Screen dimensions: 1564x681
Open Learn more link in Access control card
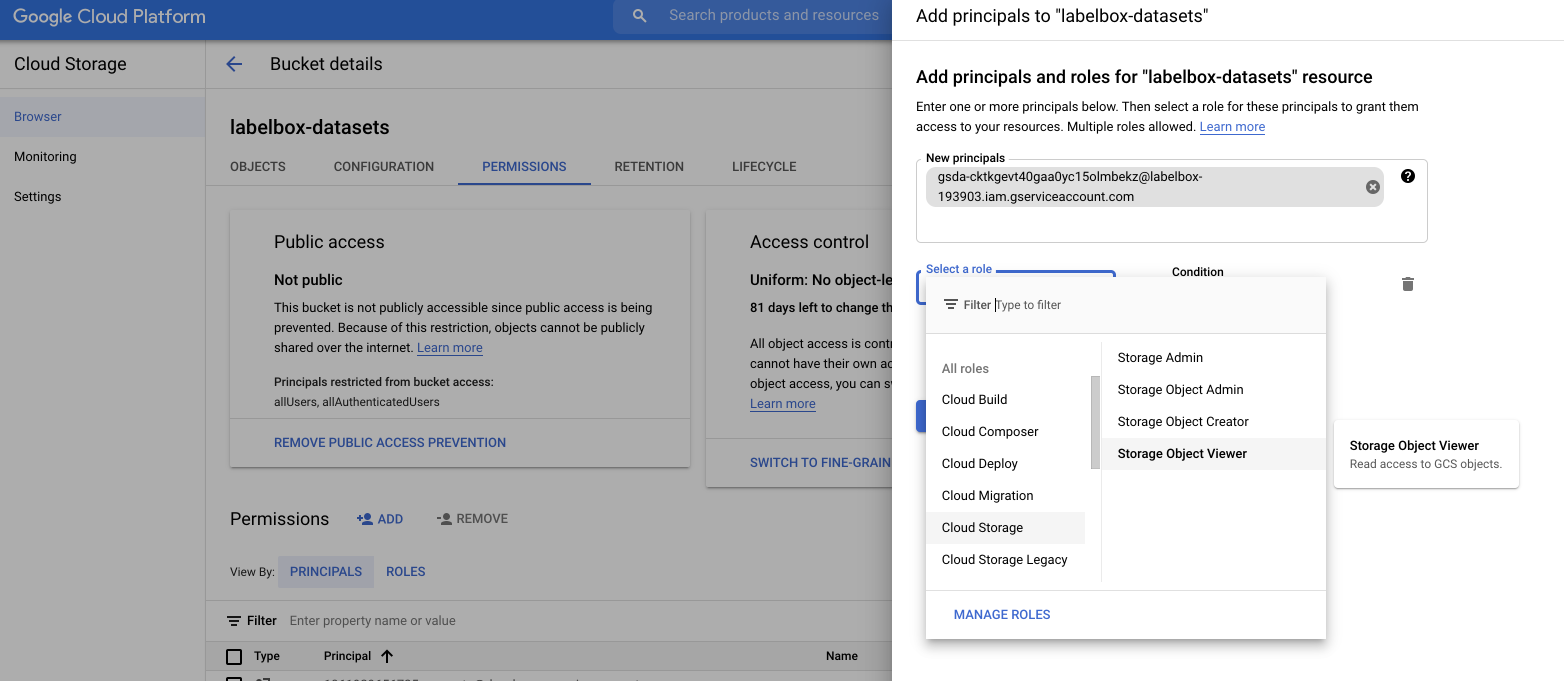point(783,404)
